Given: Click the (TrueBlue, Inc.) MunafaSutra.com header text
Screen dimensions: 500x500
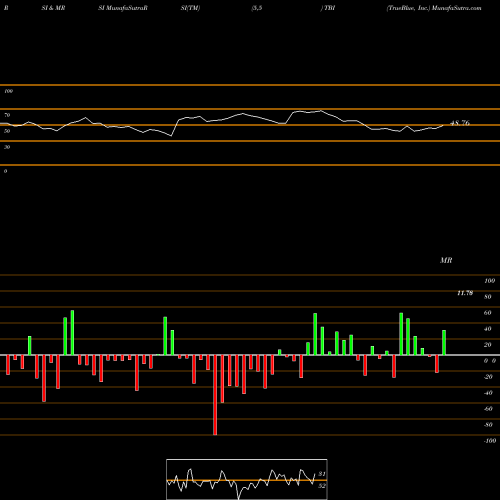Looking at the screenshot, I should click(434, 8).
